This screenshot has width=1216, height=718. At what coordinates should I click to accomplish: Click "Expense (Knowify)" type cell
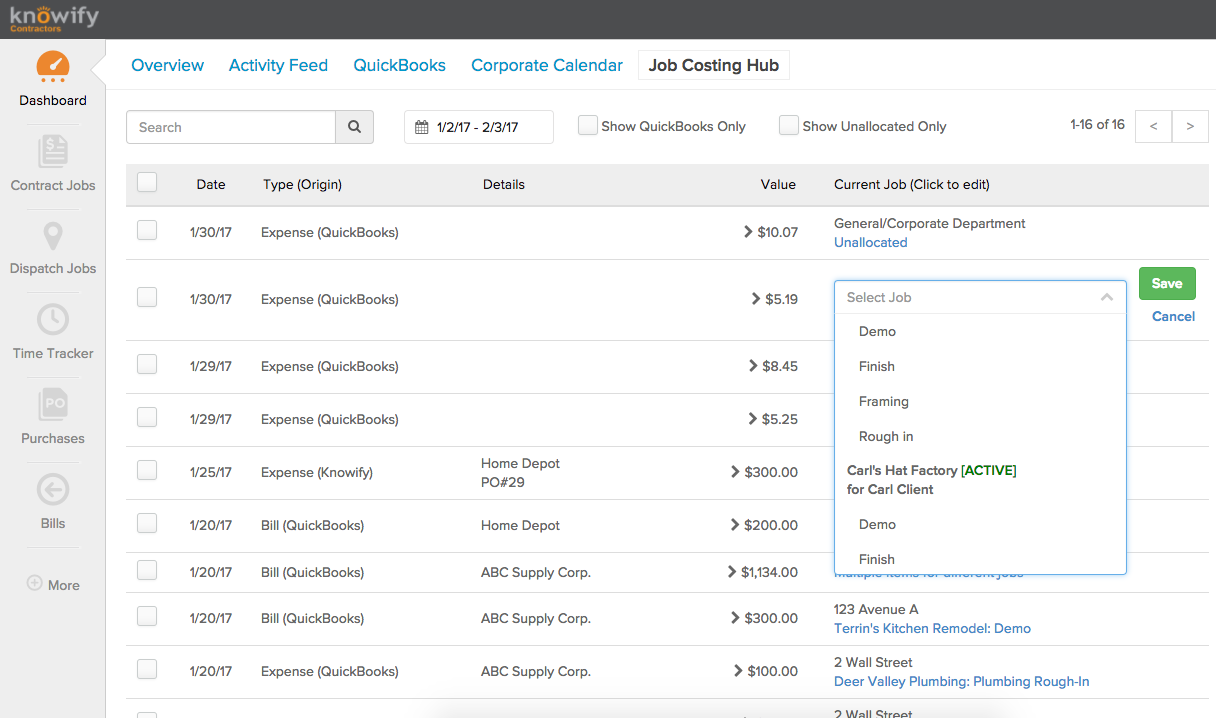coord(317,472)
